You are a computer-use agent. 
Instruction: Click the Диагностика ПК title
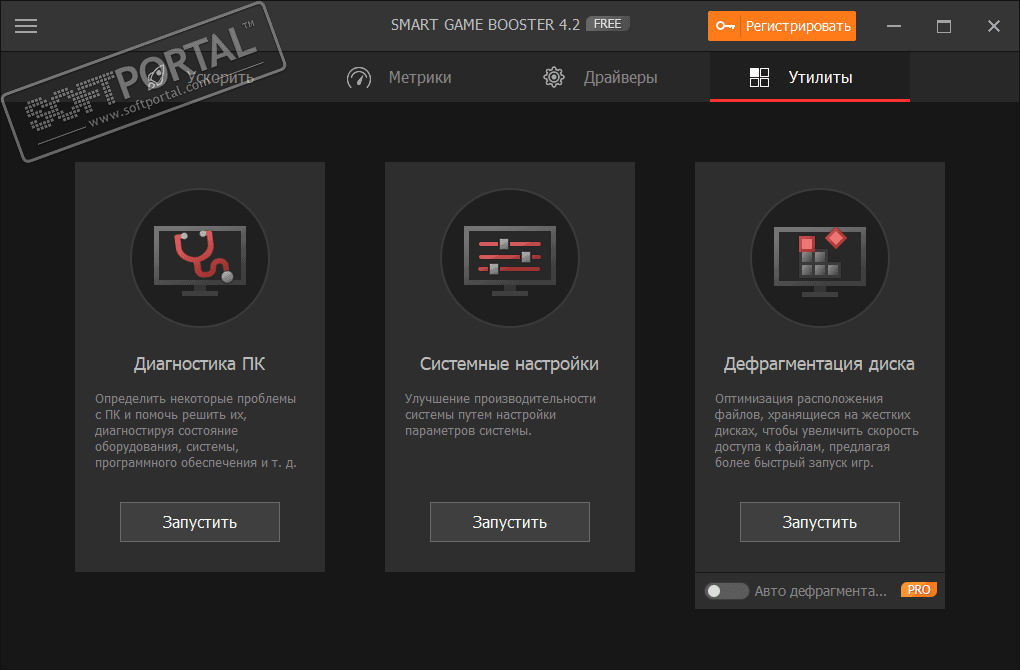pos(200,364)
